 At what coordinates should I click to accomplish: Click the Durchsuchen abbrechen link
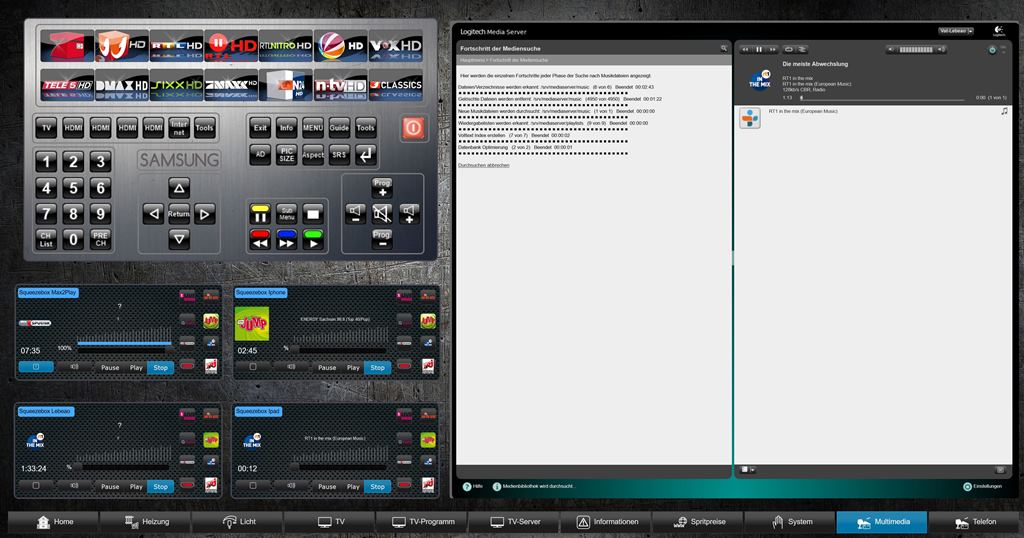pos(483,165)
